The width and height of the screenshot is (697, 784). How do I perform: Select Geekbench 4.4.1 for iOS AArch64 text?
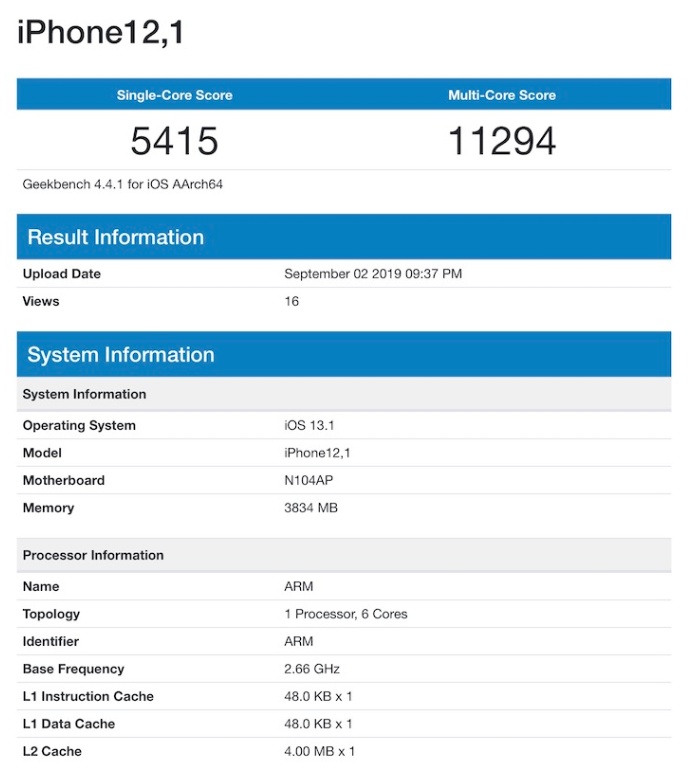pyautogui.click(x=122, y=184)
